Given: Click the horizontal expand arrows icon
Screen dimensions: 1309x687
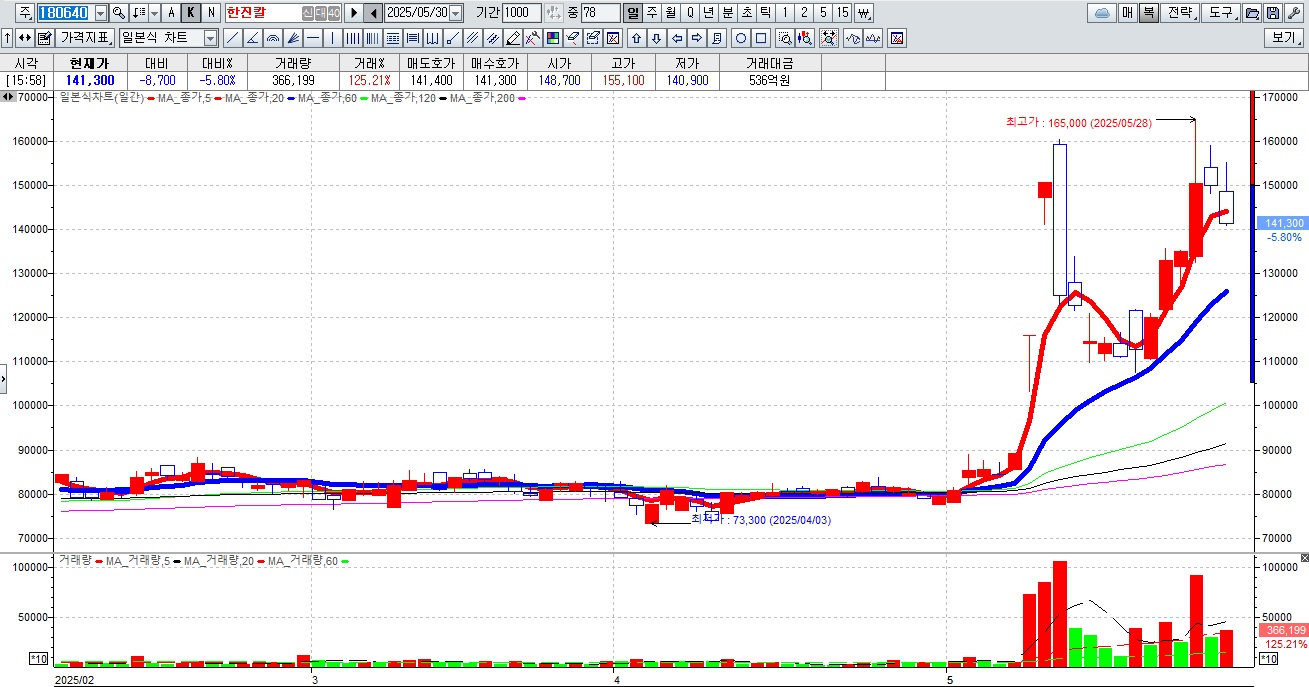Looking at the screenshot, I should (24, 38).
